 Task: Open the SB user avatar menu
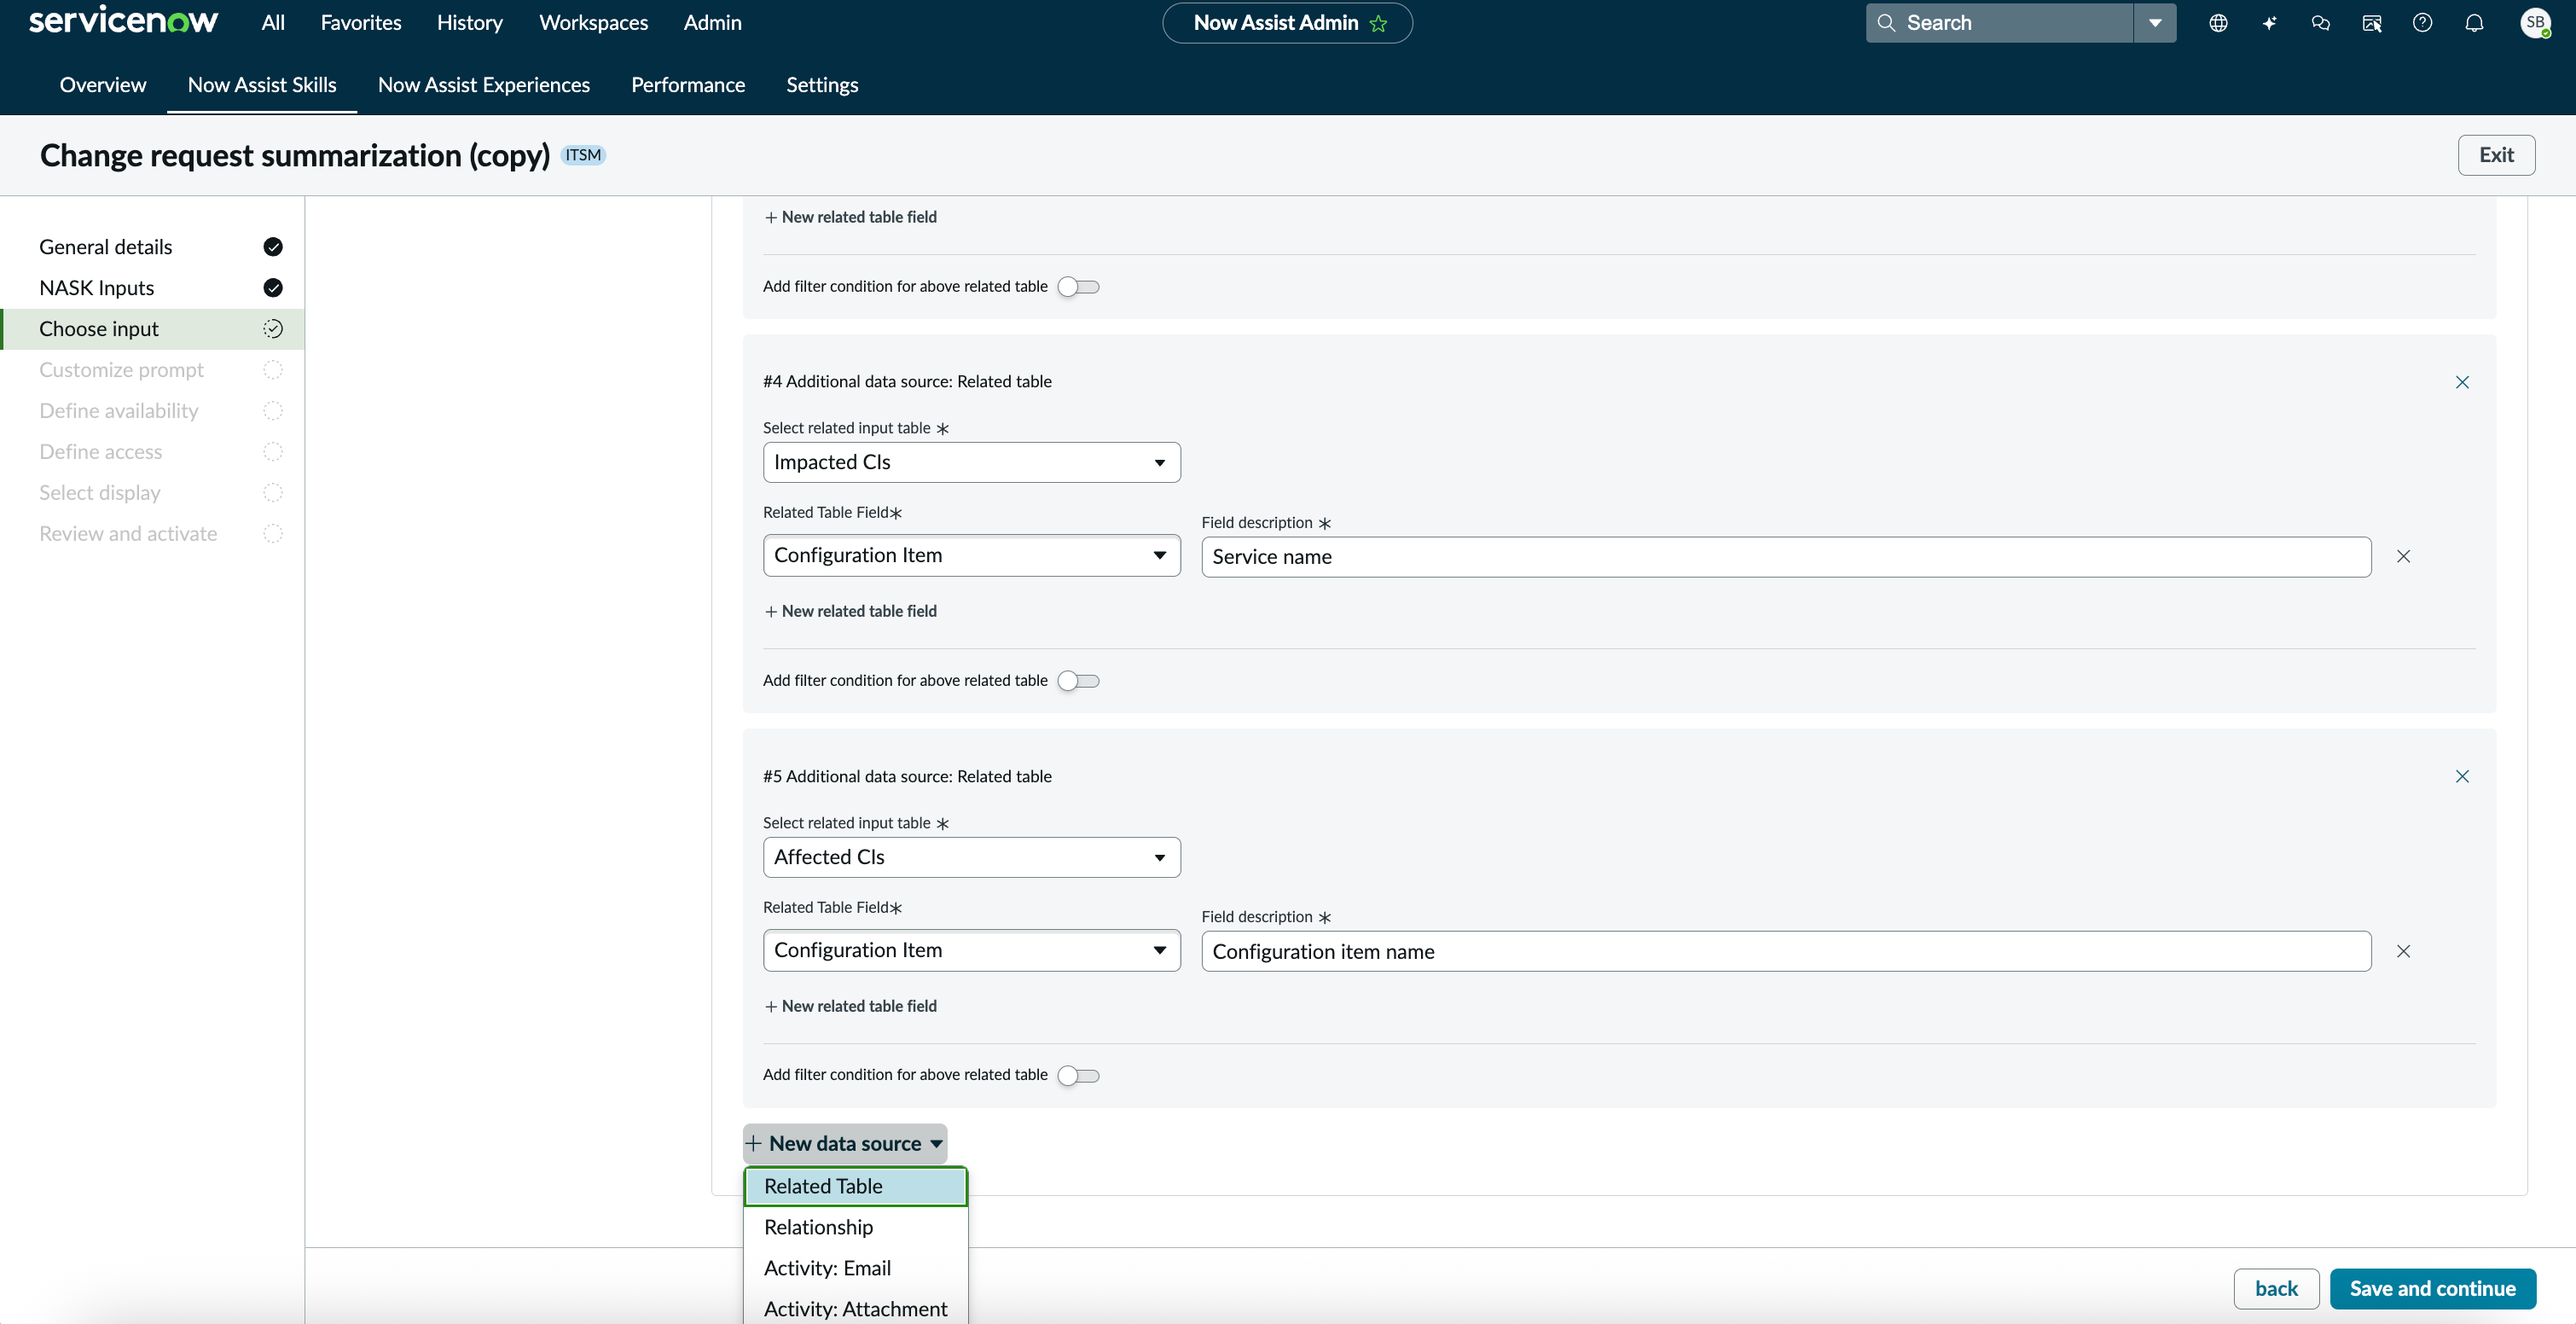tap(2535, 23)
